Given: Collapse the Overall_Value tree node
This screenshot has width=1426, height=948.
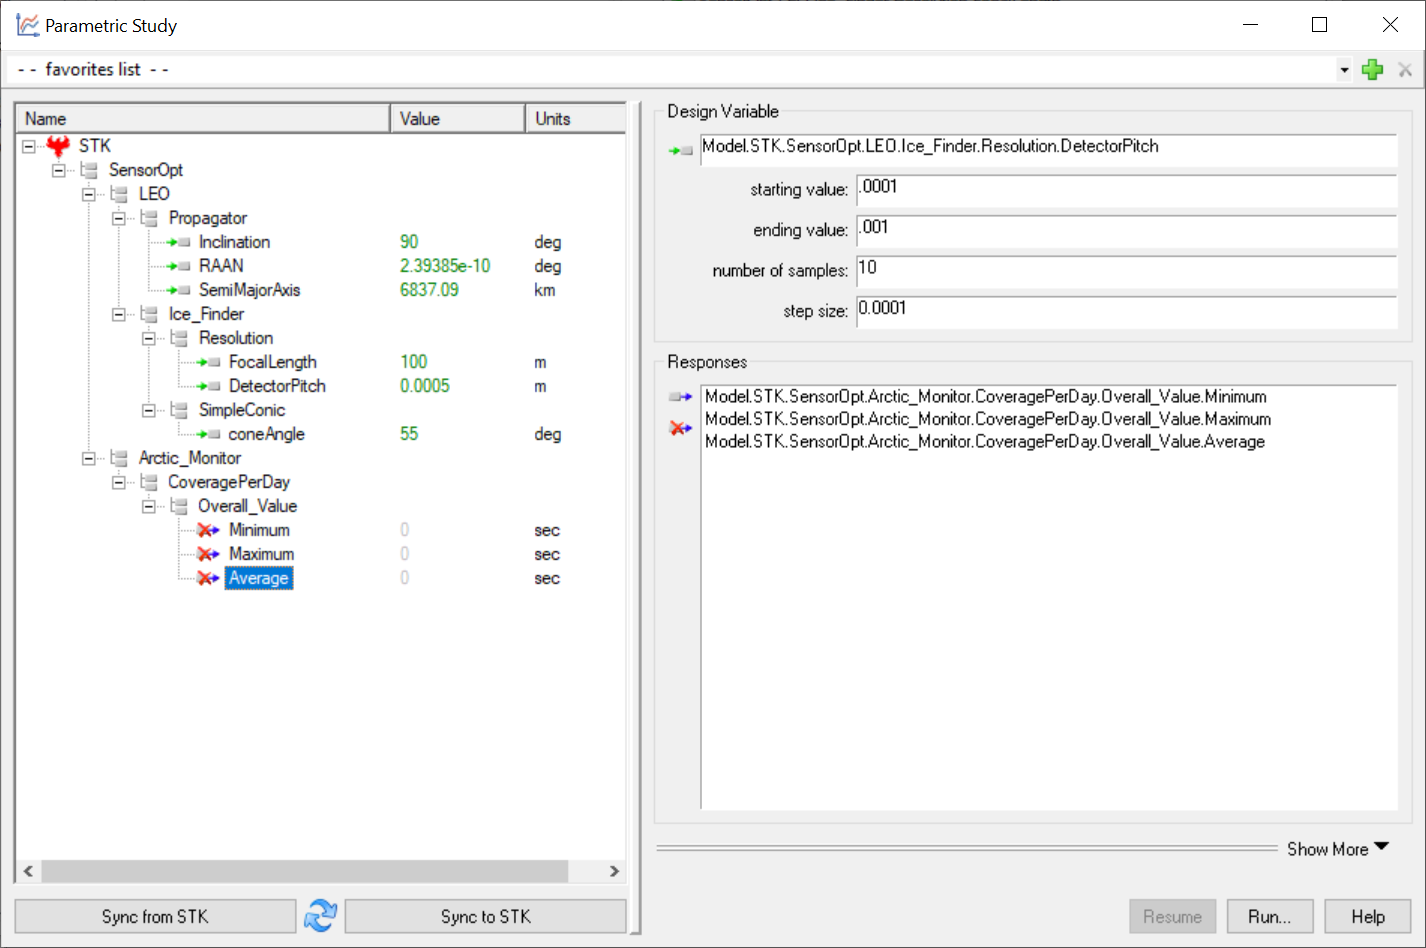Looking at the screenshot, I should [149, 506].
